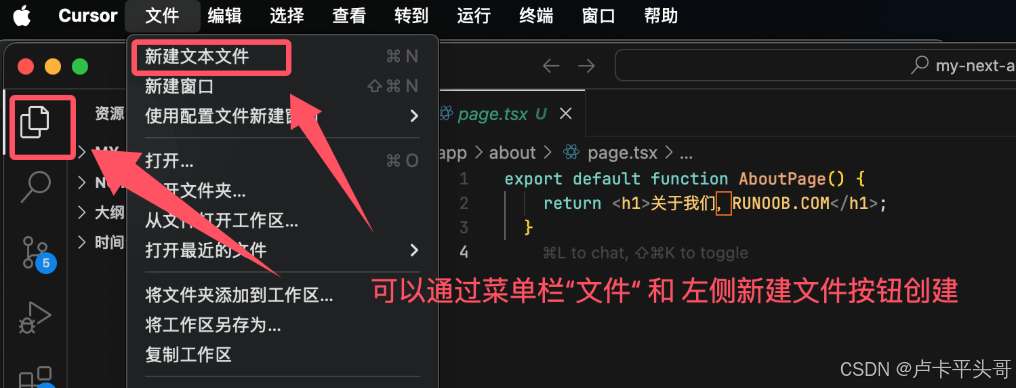This screenshot has height=388, width=1016.
Task: Choose 打开... menu entry
Action: pyautogui.click(x=282, y=161)
